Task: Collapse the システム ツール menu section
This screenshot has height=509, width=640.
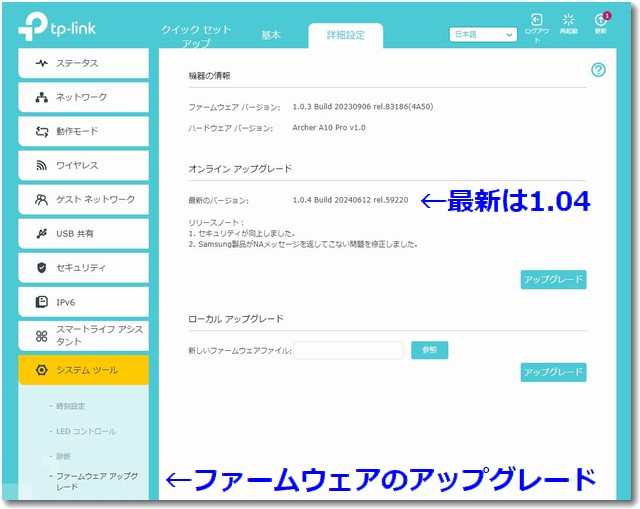Action: (83, 370)
